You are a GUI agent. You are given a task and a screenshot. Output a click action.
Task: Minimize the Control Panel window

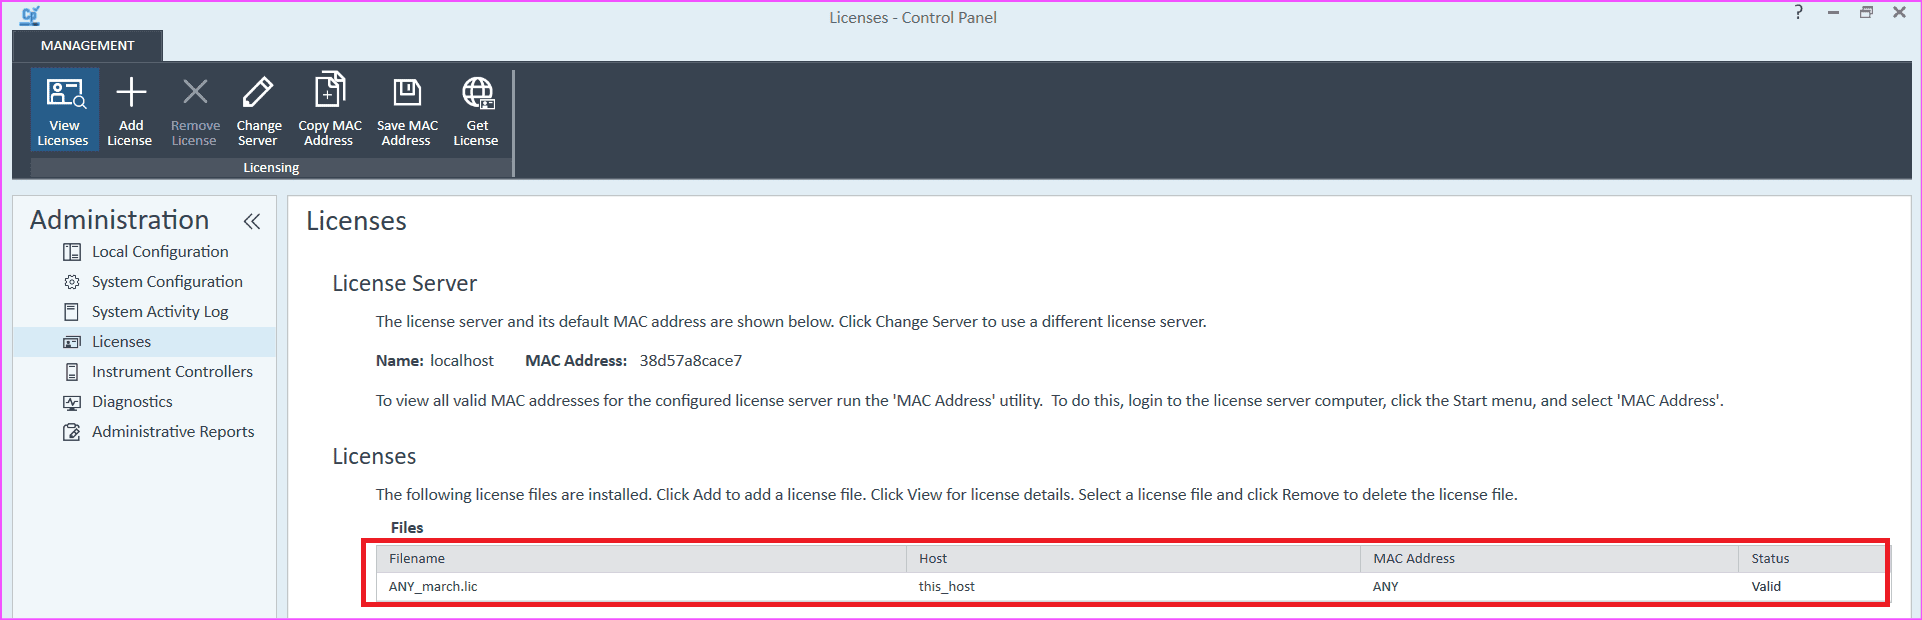1833,12
